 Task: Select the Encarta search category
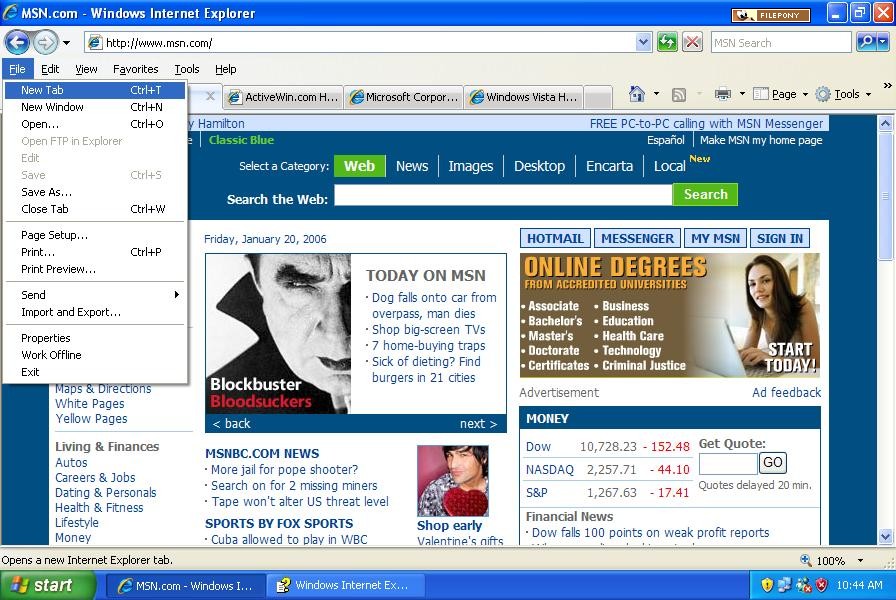(609, 166)
